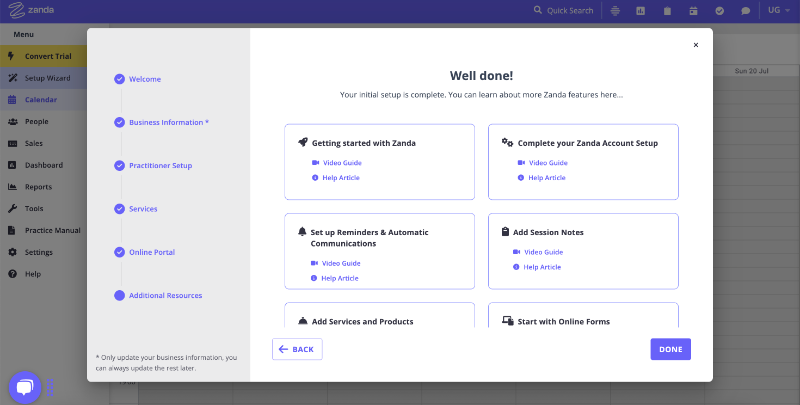
Task: Open Dashboard in sidebar
Action: tap(43, 165)
